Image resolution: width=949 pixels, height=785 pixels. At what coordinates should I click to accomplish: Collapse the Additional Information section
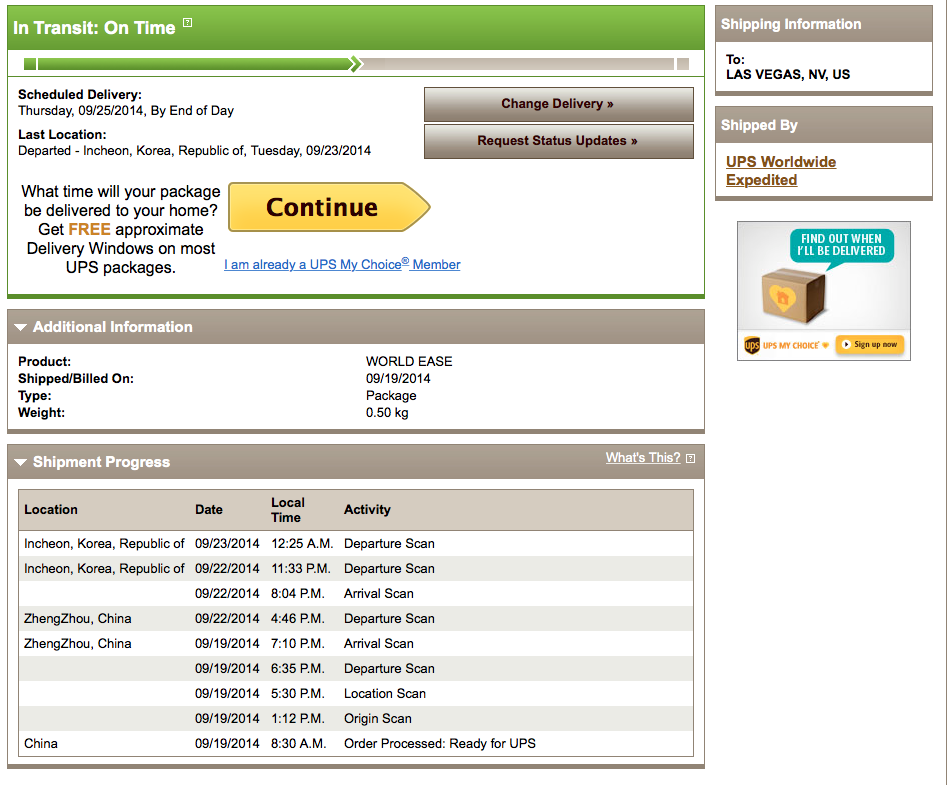pos(21,327)
